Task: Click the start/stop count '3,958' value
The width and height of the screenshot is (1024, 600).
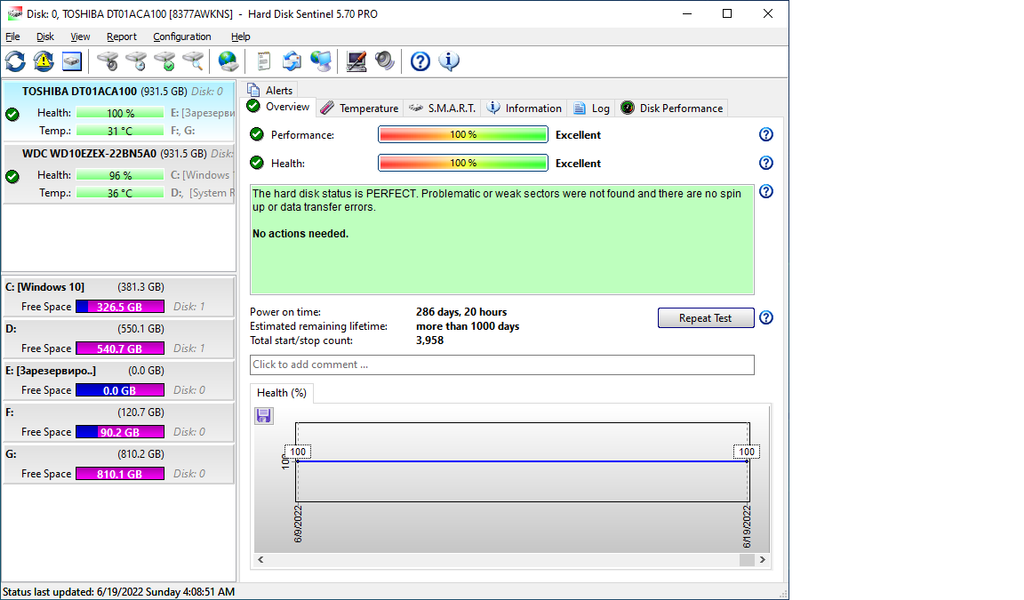Action: pyautogui.click(x=430, y=341)
